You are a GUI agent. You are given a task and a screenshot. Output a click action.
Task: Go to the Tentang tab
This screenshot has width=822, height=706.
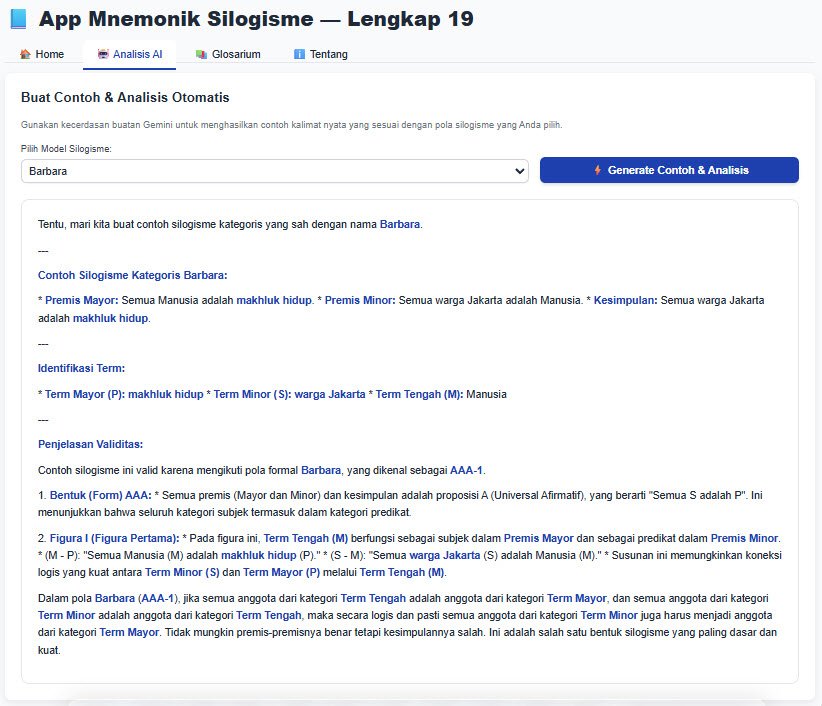321,54
